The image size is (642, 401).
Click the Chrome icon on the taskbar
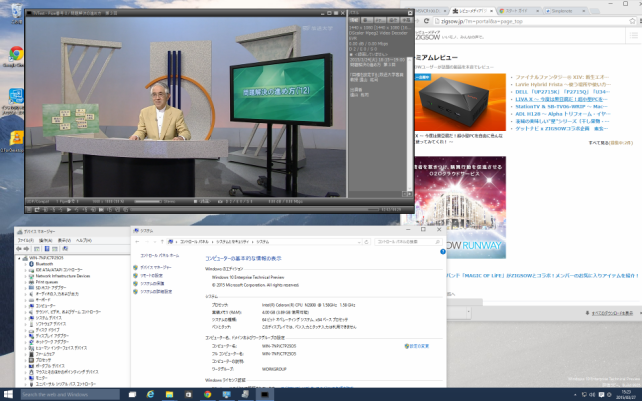[208, 394]
